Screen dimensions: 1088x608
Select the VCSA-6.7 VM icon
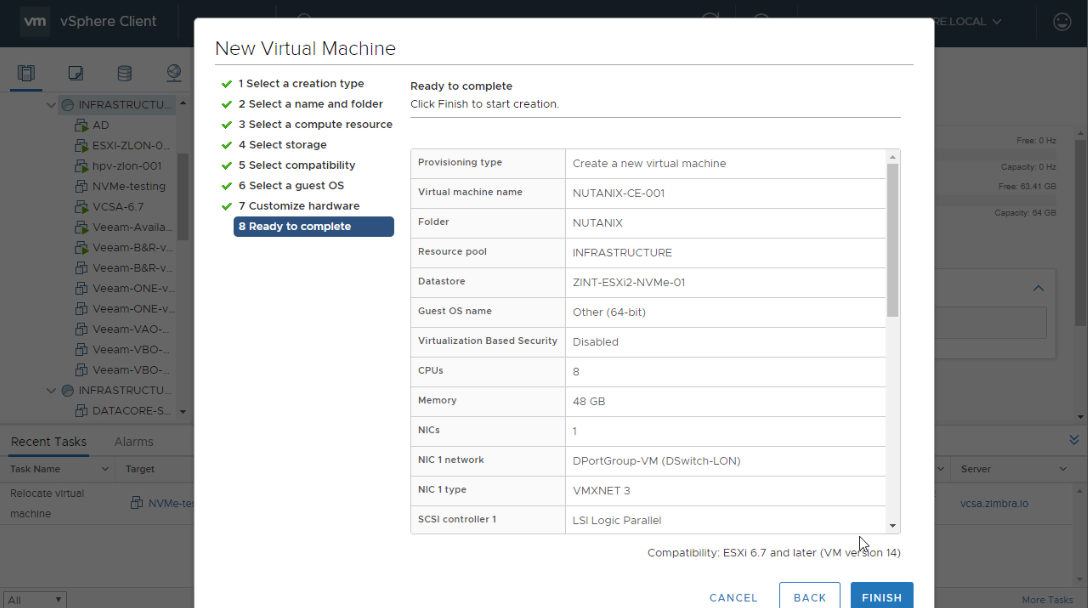tap(81, 207)
